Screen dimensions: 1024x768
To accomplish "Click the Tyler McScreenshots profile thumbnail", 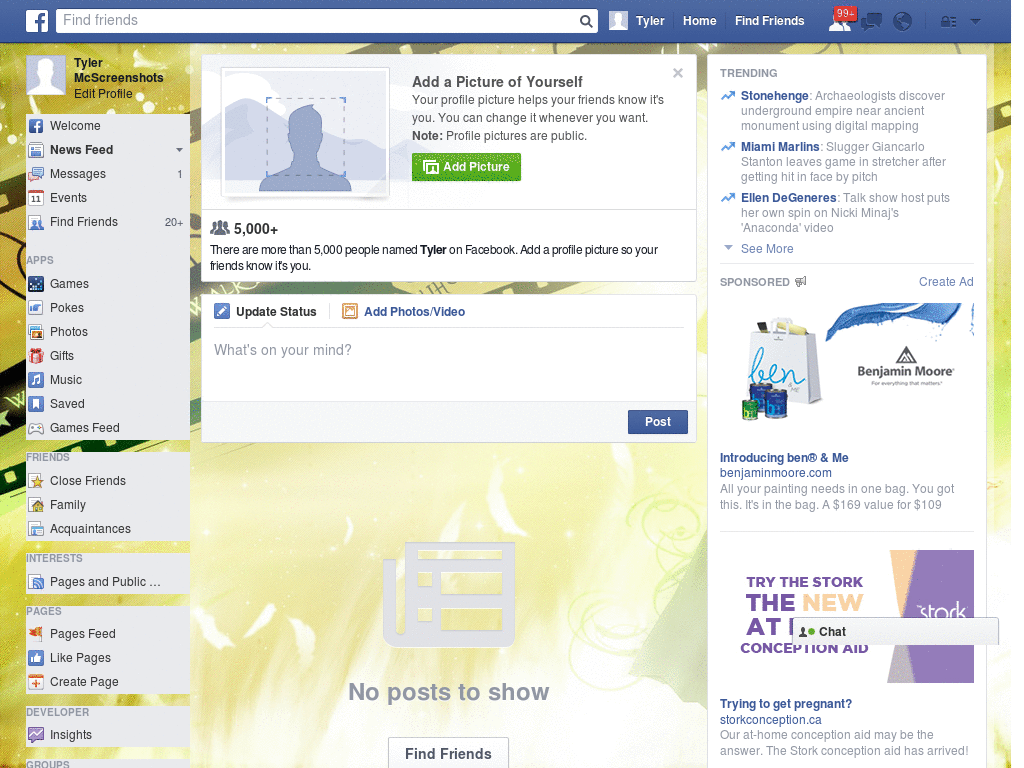I will click(46, 75).
